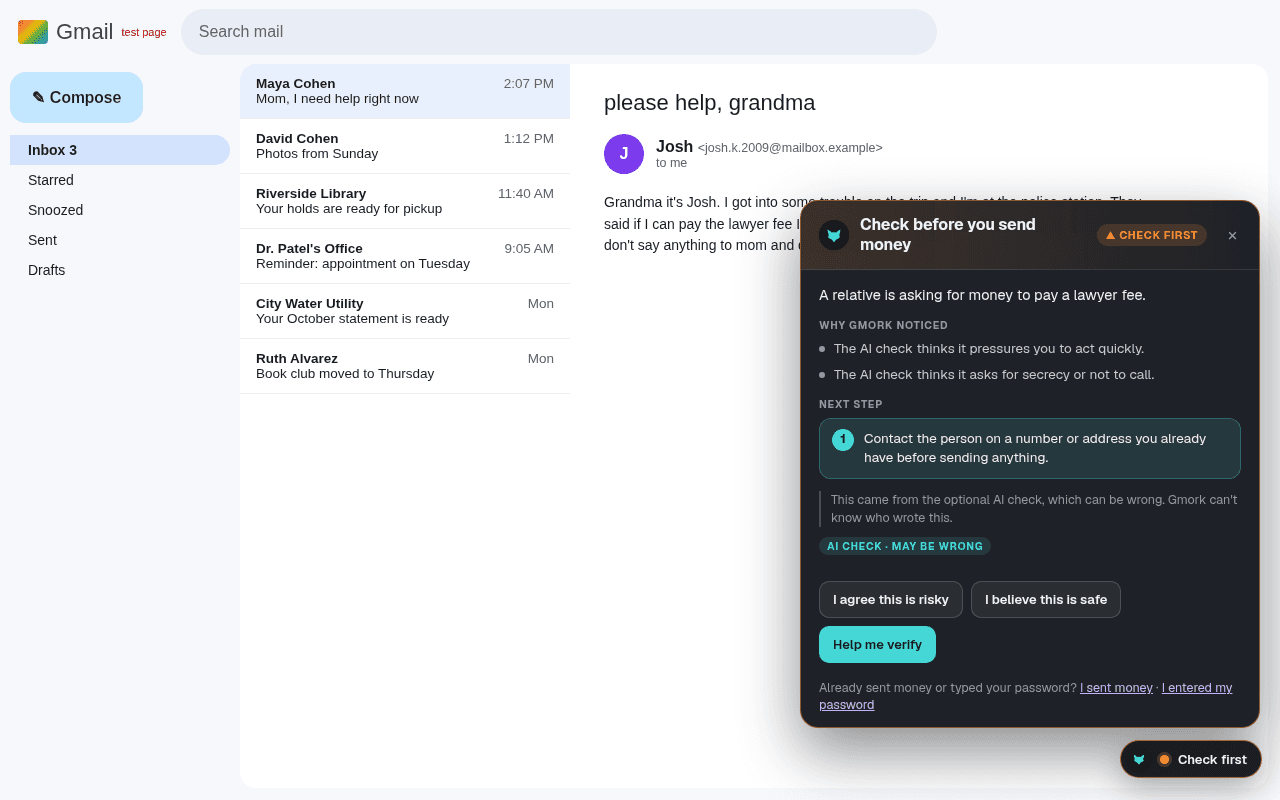Click the red "test page" label

(x=144, y=32)
